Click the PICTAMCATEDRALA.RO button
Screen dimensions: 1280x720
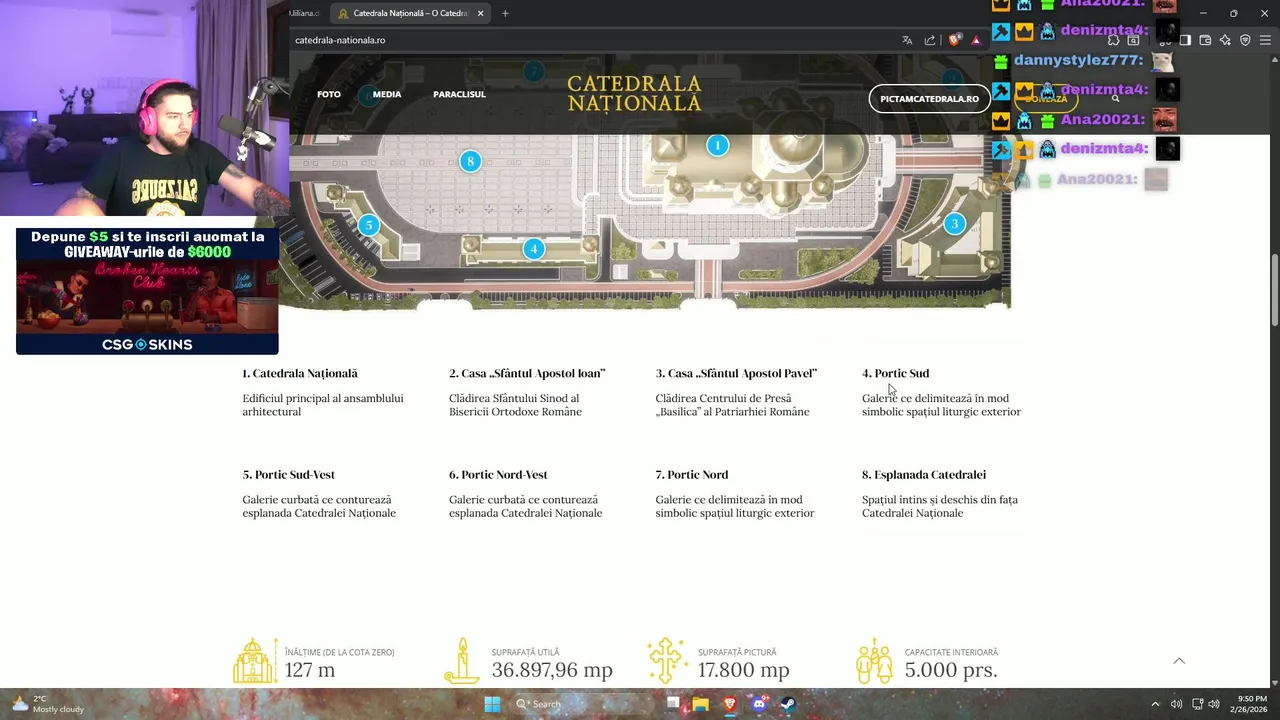tap(929, 99)
